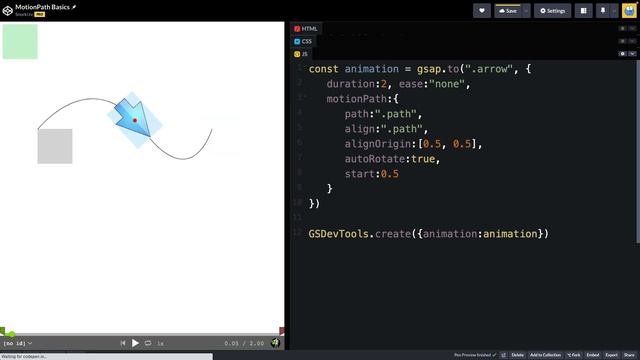
Task: Fork this pen
Action: (573, 355)
